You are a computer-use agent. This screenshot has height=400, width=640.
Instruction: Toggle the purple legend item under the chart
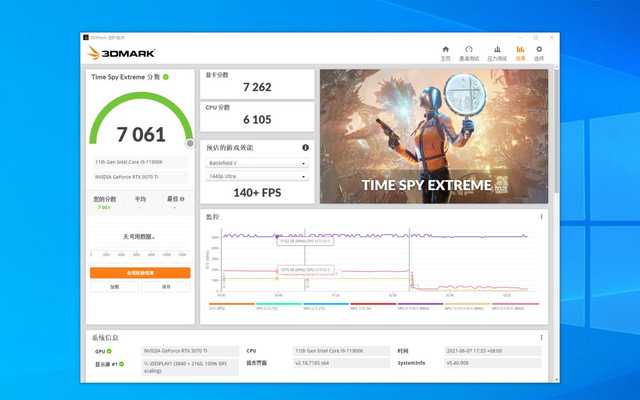point(420,306)
